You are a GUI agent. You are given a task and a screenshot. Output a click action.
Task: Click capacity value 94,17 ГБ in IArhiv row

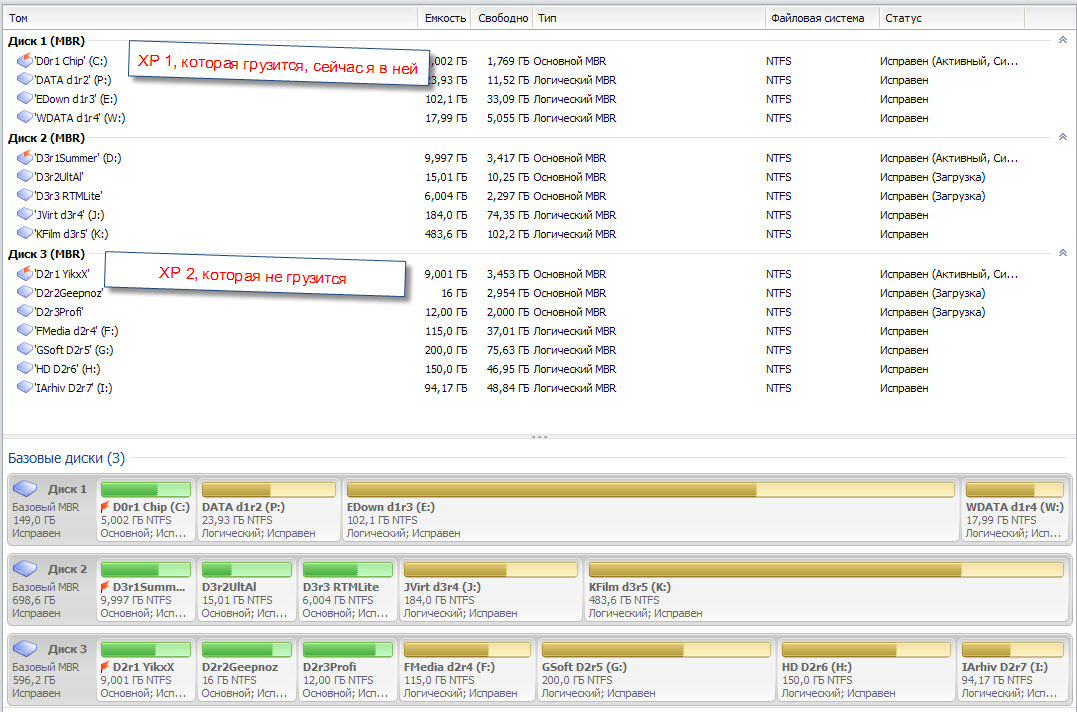[446, 388]
